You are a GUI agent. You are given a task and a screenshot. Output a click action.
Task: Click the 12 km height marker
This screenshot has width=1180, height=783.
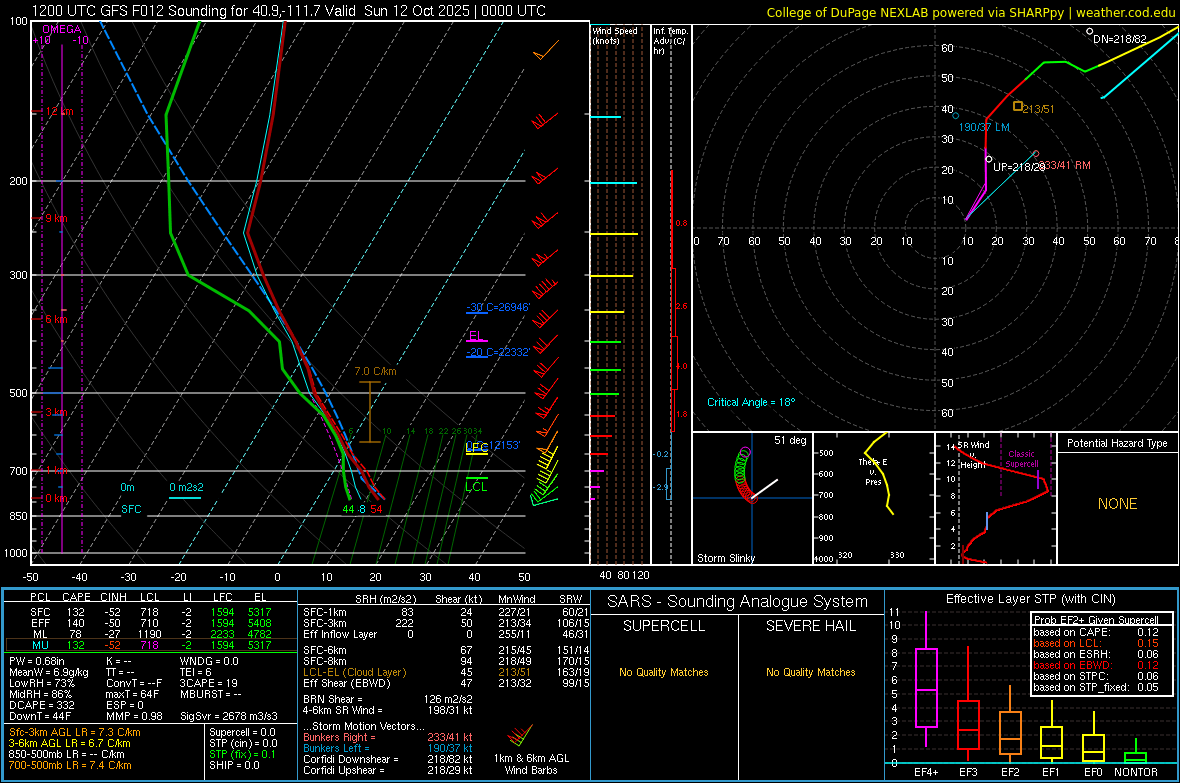(59, 111)
